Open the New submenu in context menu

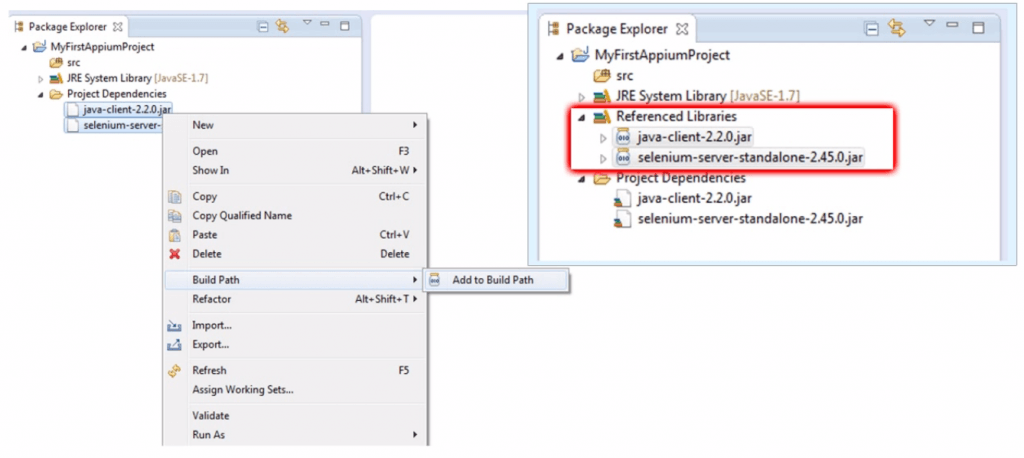coord(203,125)
